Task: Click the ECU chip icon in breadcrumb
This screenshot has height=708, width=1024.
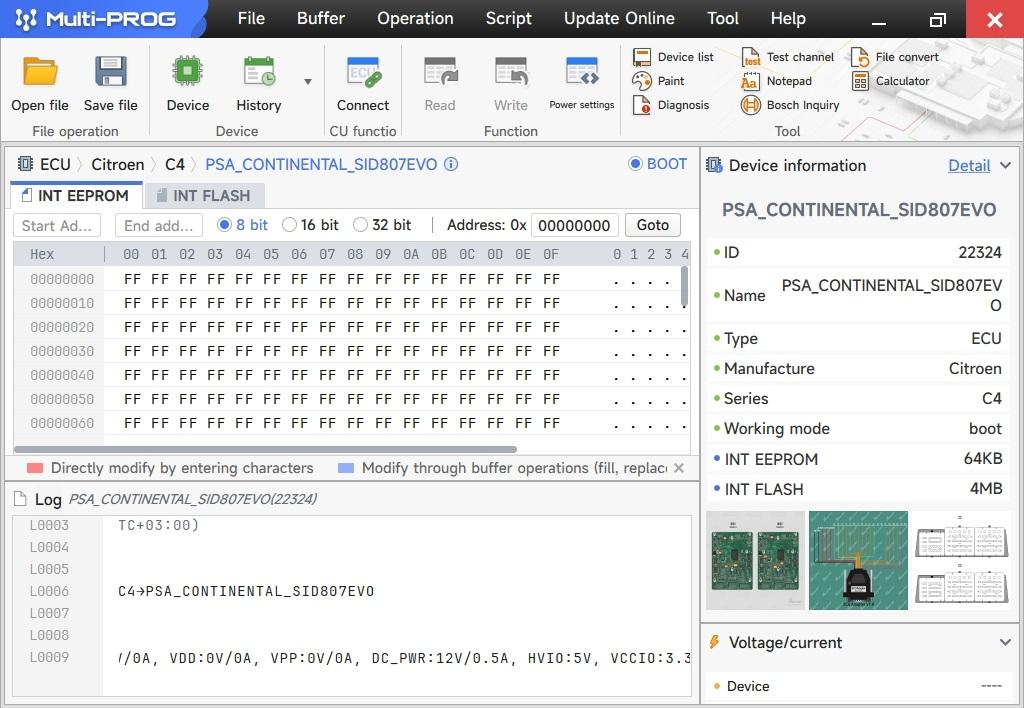Action: tap(25, 164)
